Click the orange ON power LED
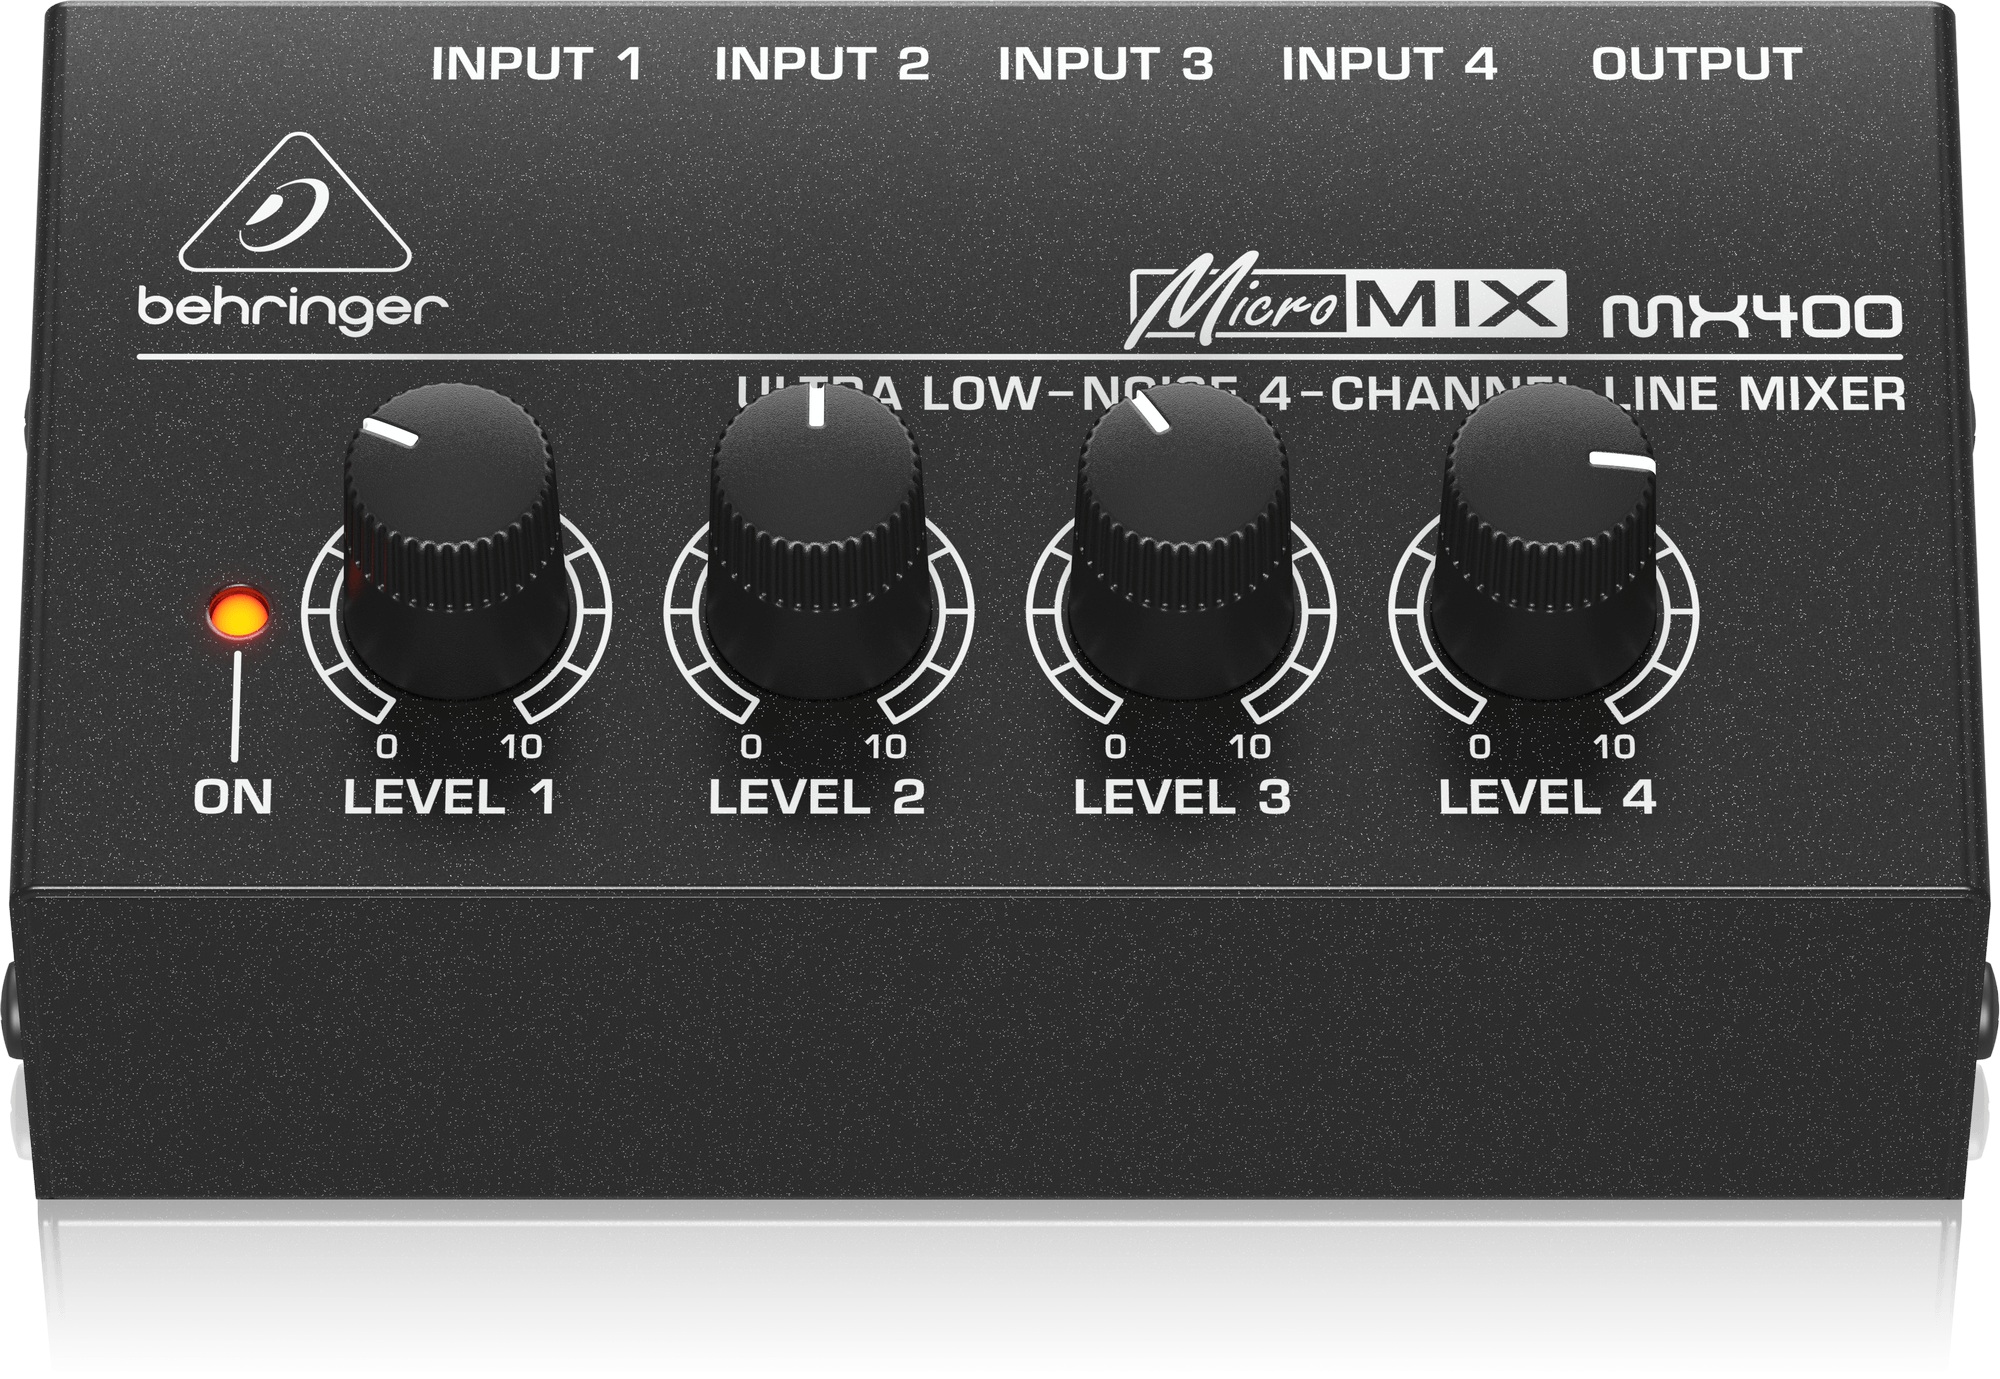The height and width of the screenshot is (1379, 2000). [x=238, y=613]
